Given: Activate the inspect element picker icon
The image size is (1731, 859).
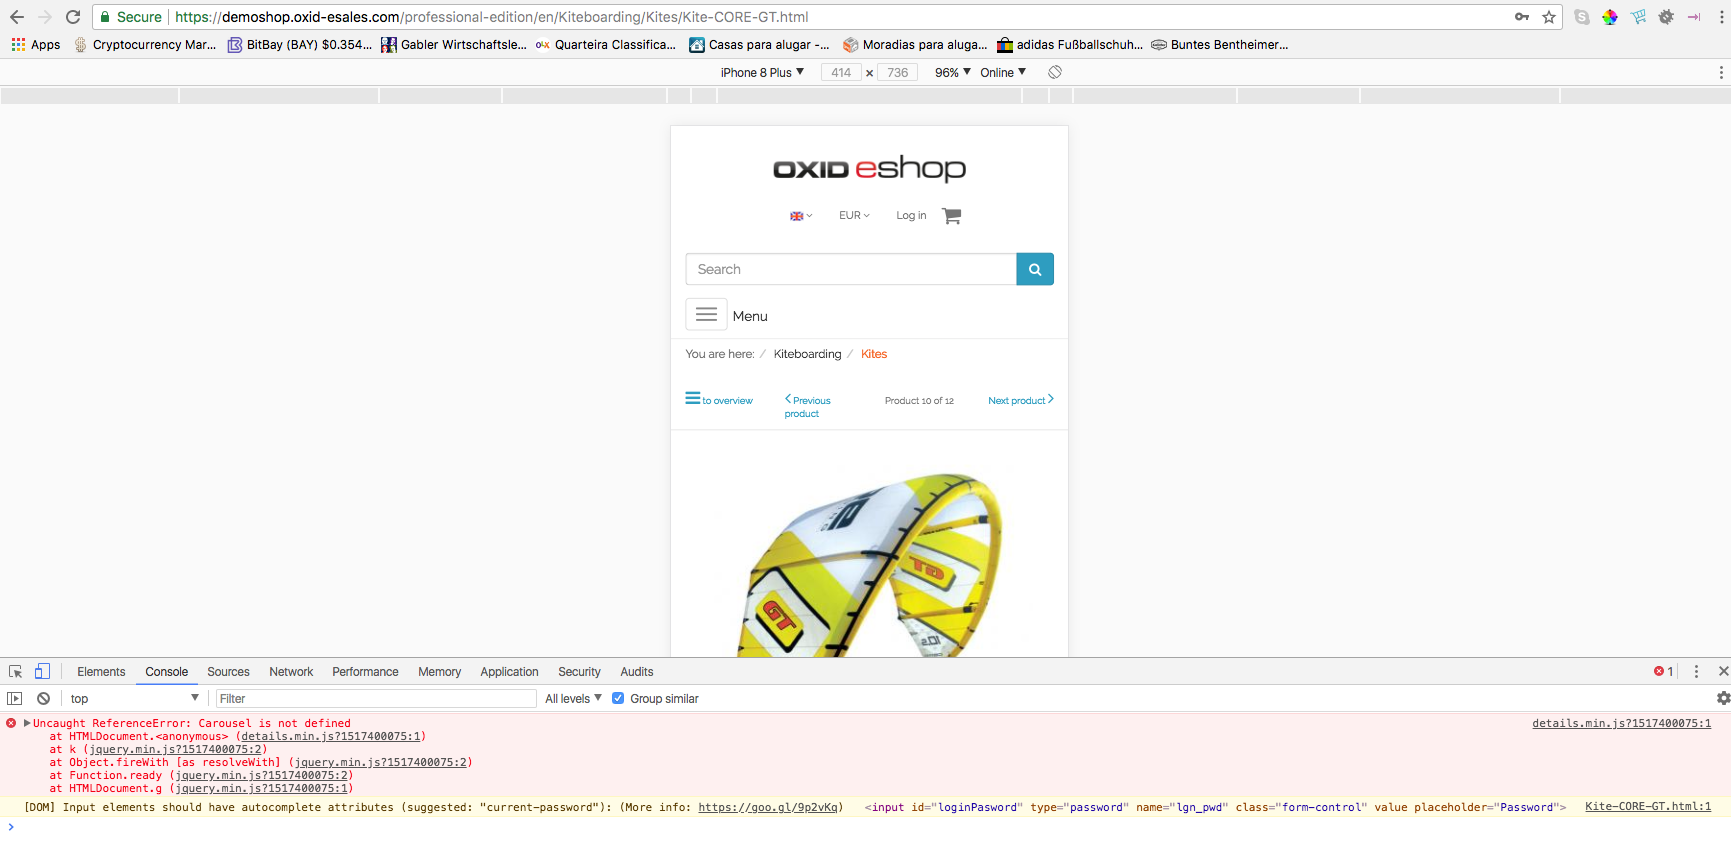Looking at the screenshot, I should 15,672.
